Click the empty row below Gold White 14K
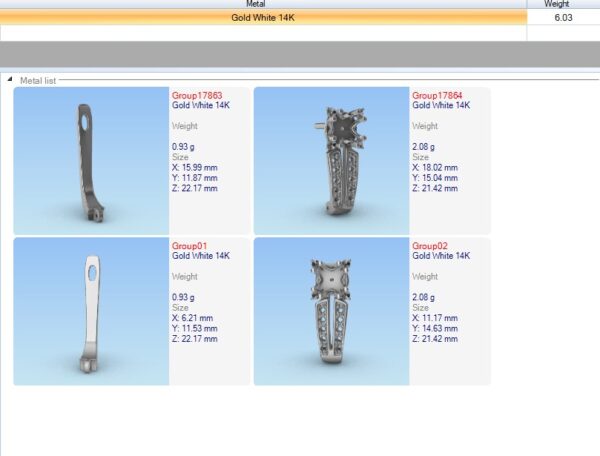Screen dimensions: 600x456 pos(262,33)
